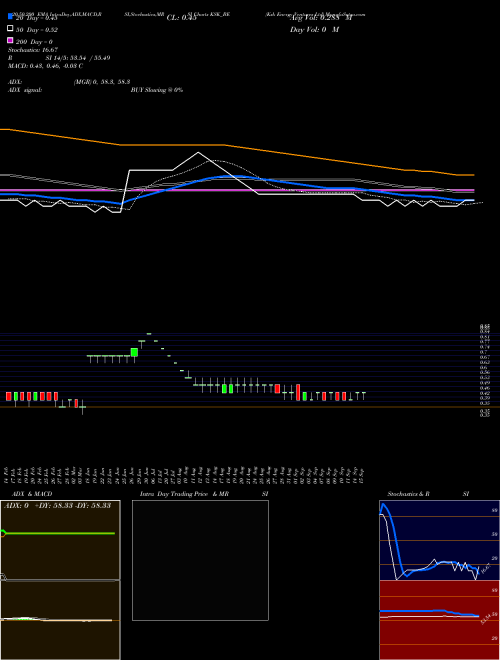Image resolution: width=500 pixels, height=660 pixels.
Task: Click the 'Stochastics: 16.67' reading
Action: click(33, 50)
